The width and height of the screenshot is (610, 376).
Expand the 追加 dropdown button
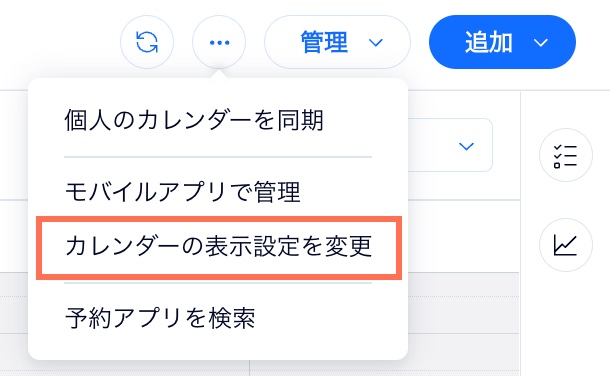[502, 42]
